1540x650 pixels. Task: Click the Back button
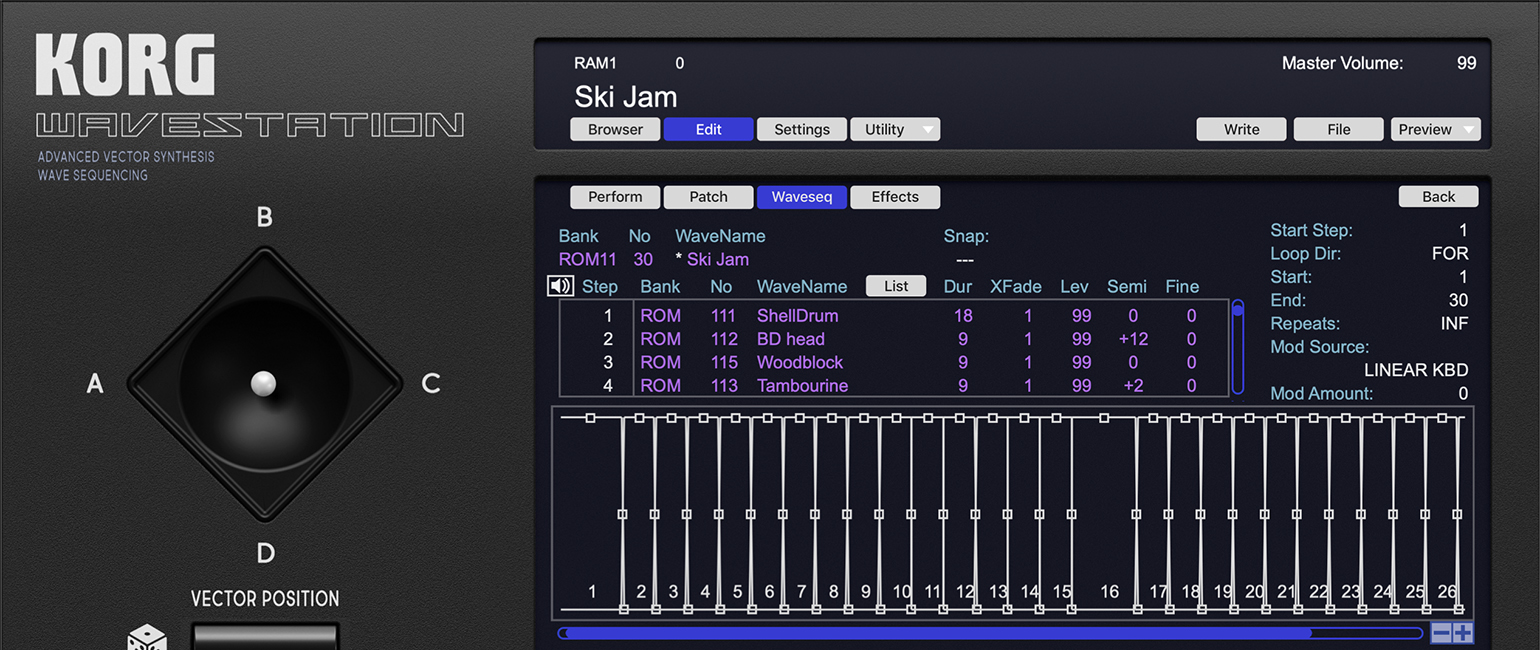click(x=1439, y=197)
